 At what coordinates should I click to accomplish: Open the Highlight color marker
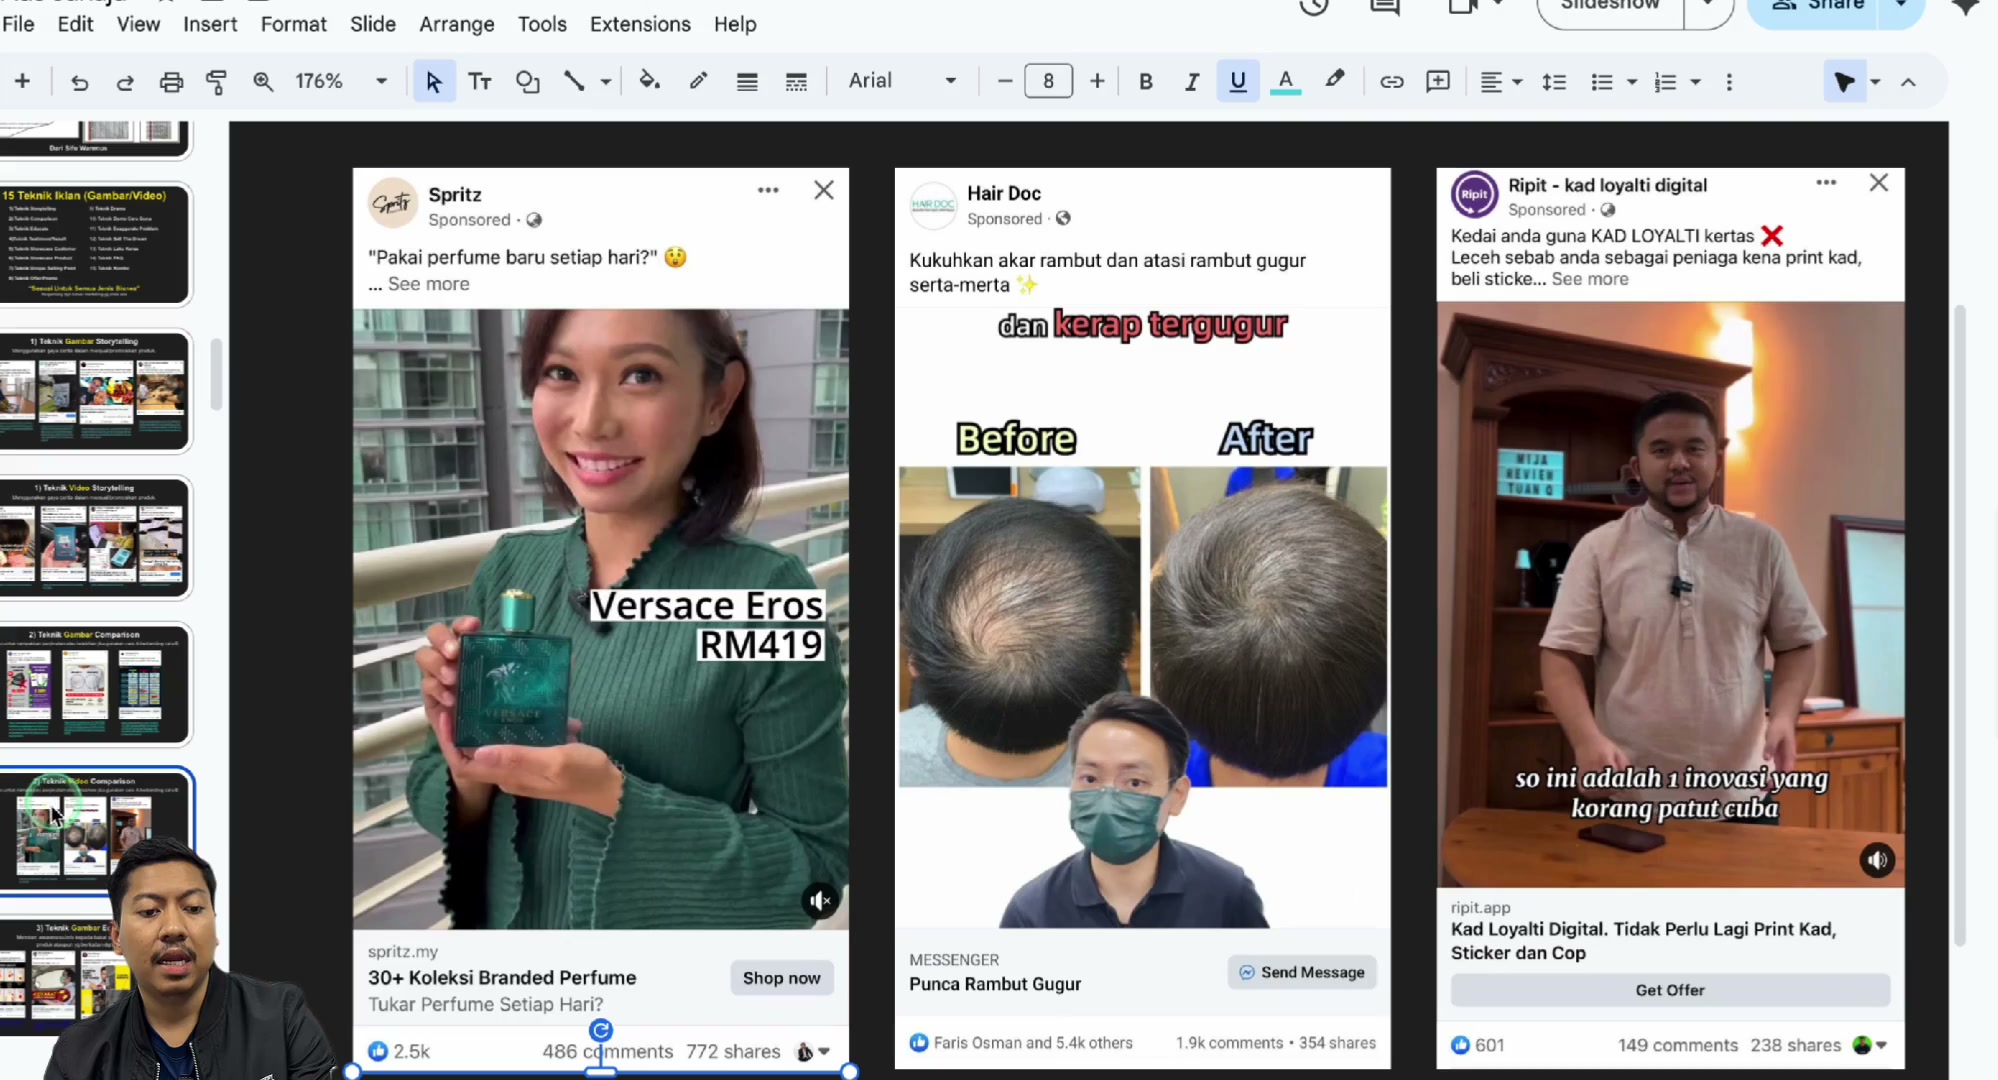point(1334,80)
